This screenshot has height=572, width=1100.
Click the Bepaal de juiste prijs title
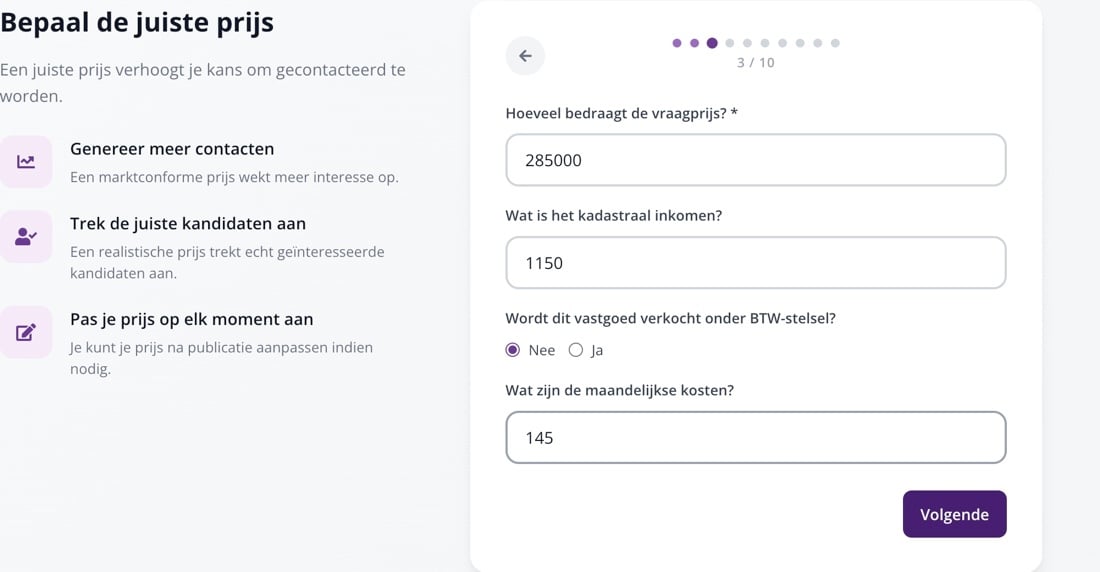tap(137, 22)
